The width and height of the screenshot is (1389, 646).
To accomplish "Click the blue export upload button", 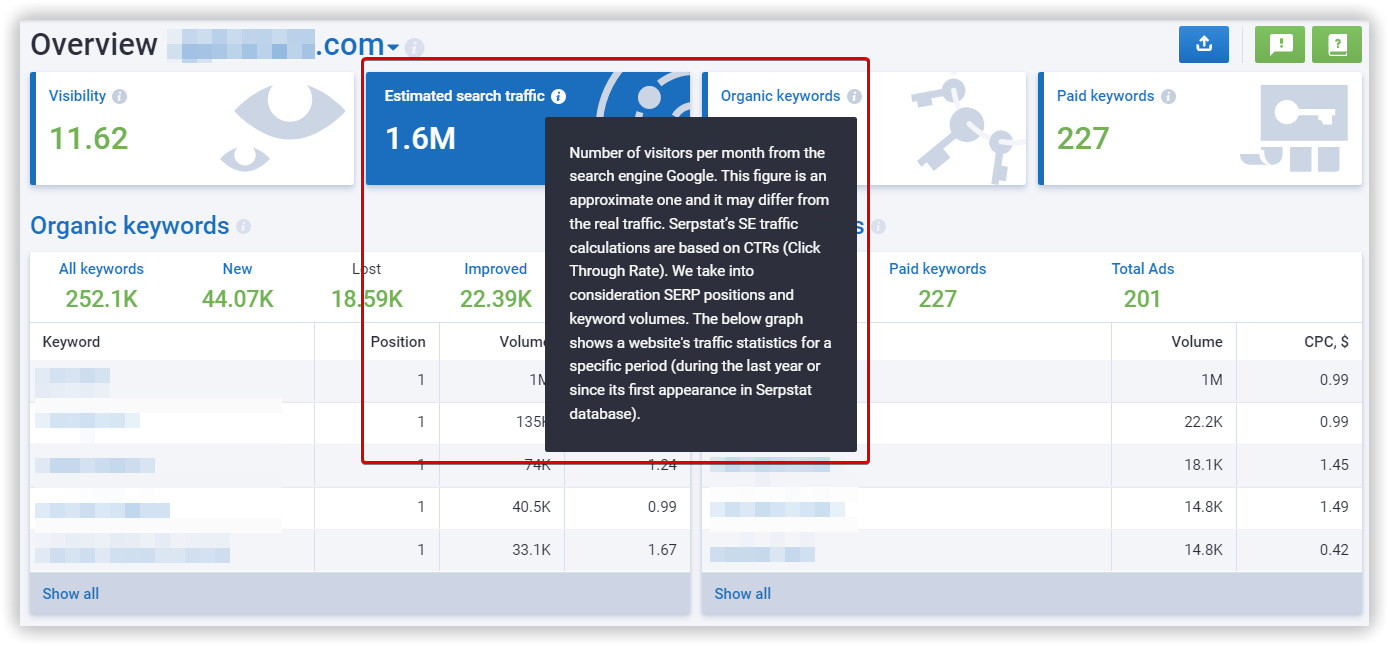I will point(1204,44).
